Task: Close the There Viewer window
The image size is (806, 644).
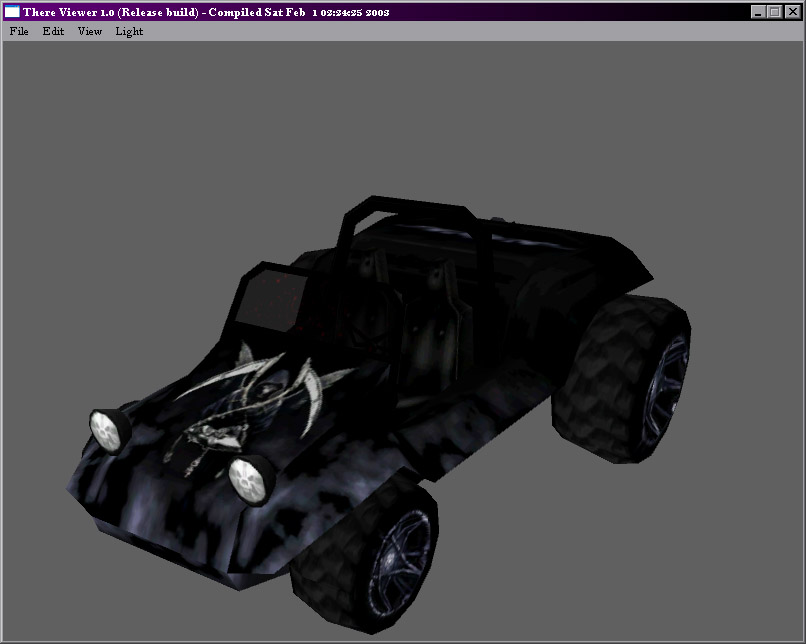Action: tap(793, 12)
